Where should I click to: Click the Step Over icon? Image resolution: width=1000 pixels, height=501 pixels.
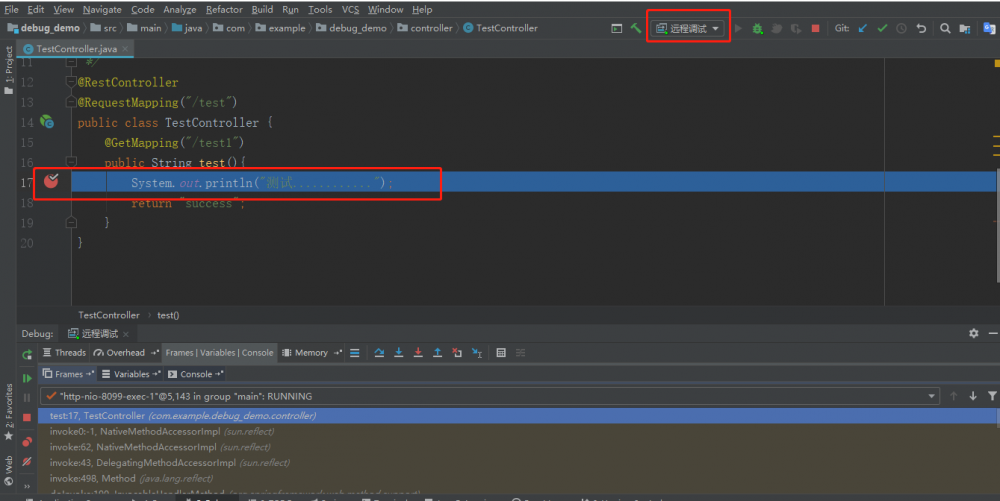[x=379, y=352]
